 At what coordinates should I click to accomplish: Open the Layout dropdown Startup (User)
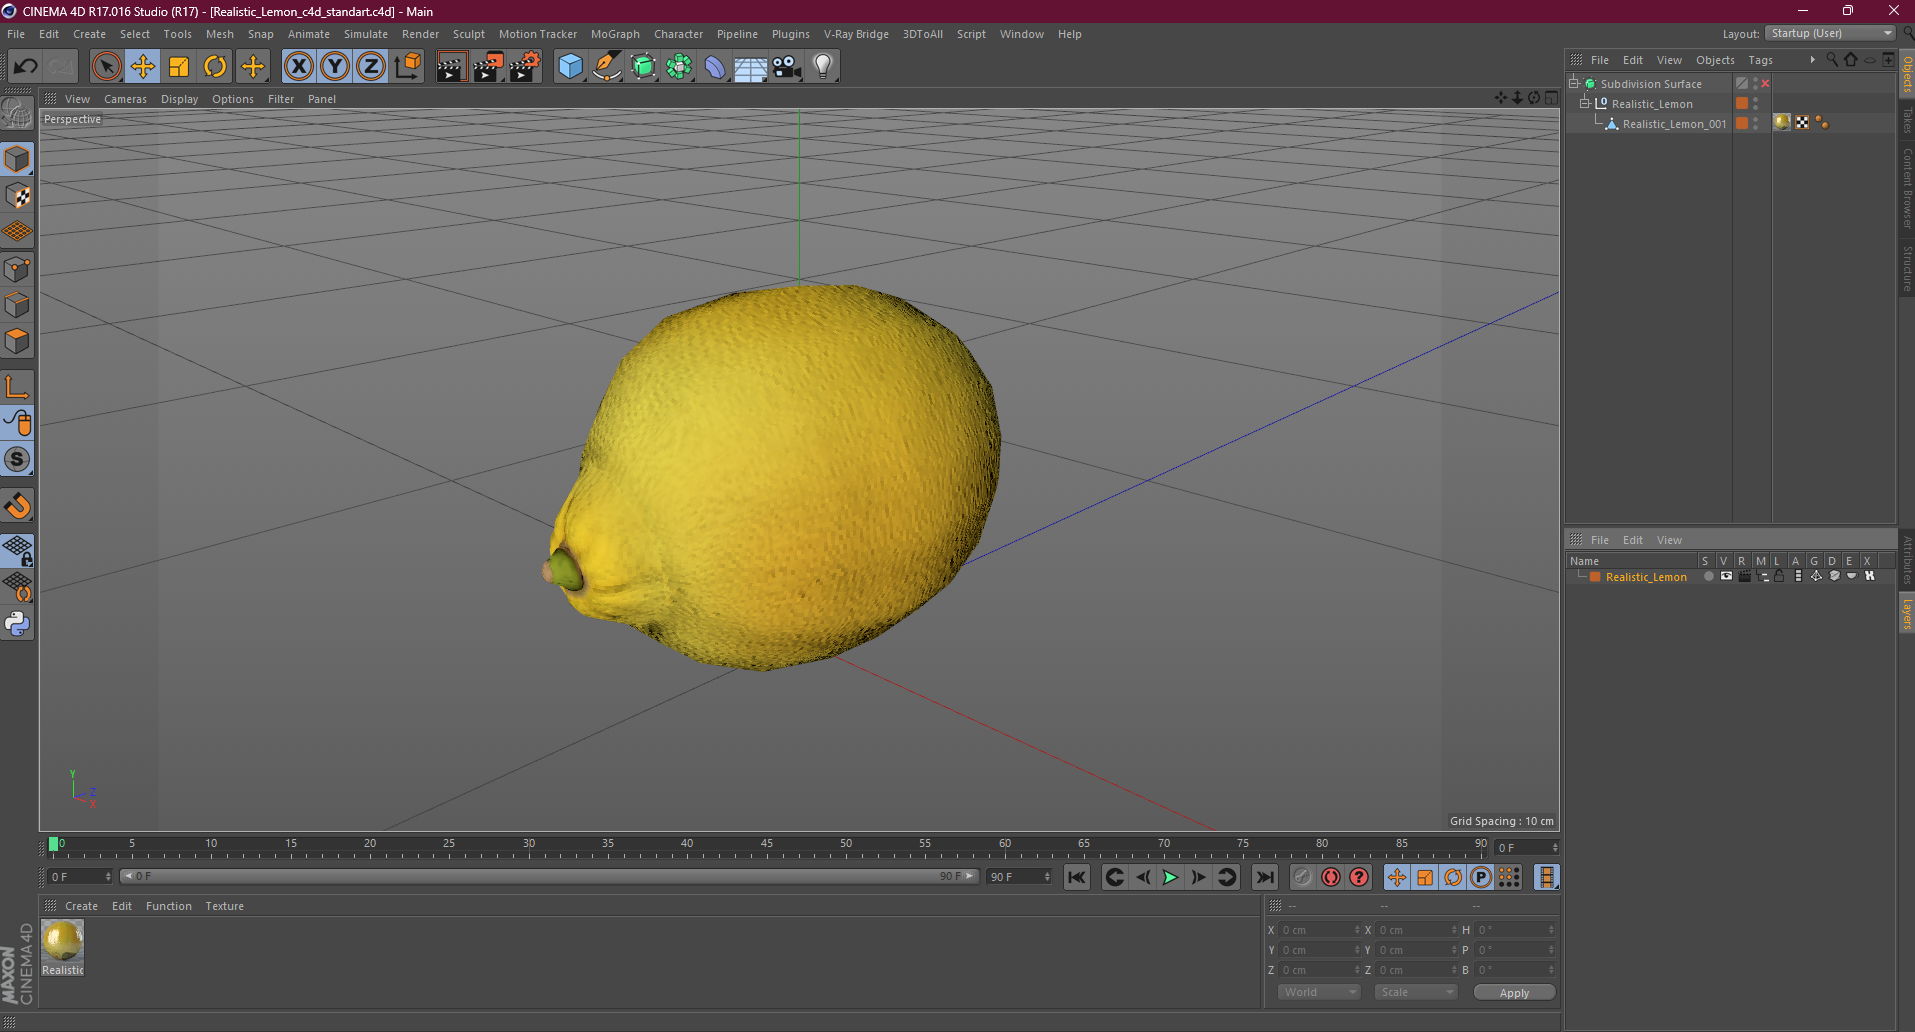click(1830, 33)
